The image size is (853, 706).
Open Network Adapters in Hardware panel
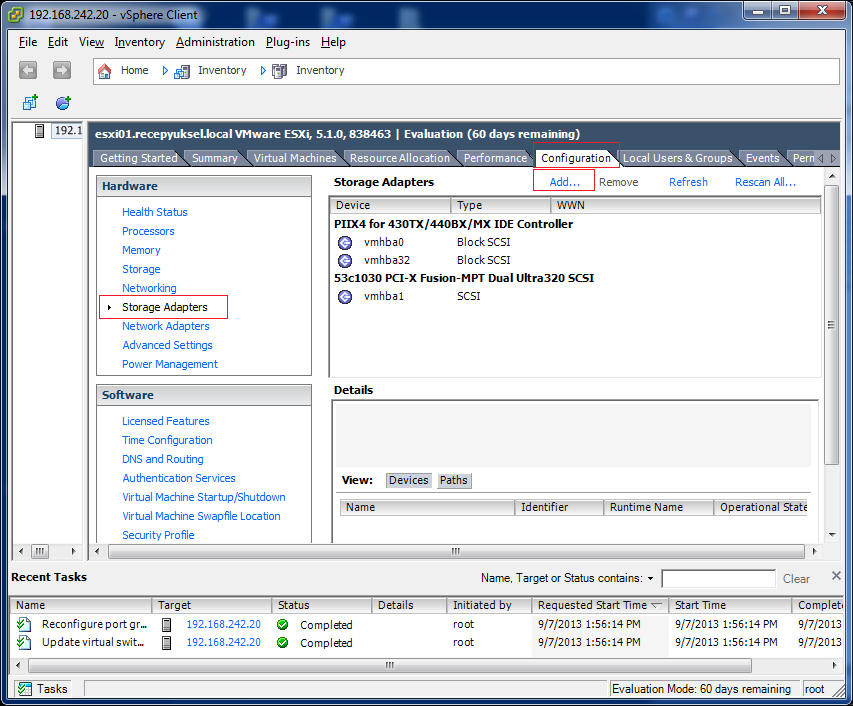point(165,326)
